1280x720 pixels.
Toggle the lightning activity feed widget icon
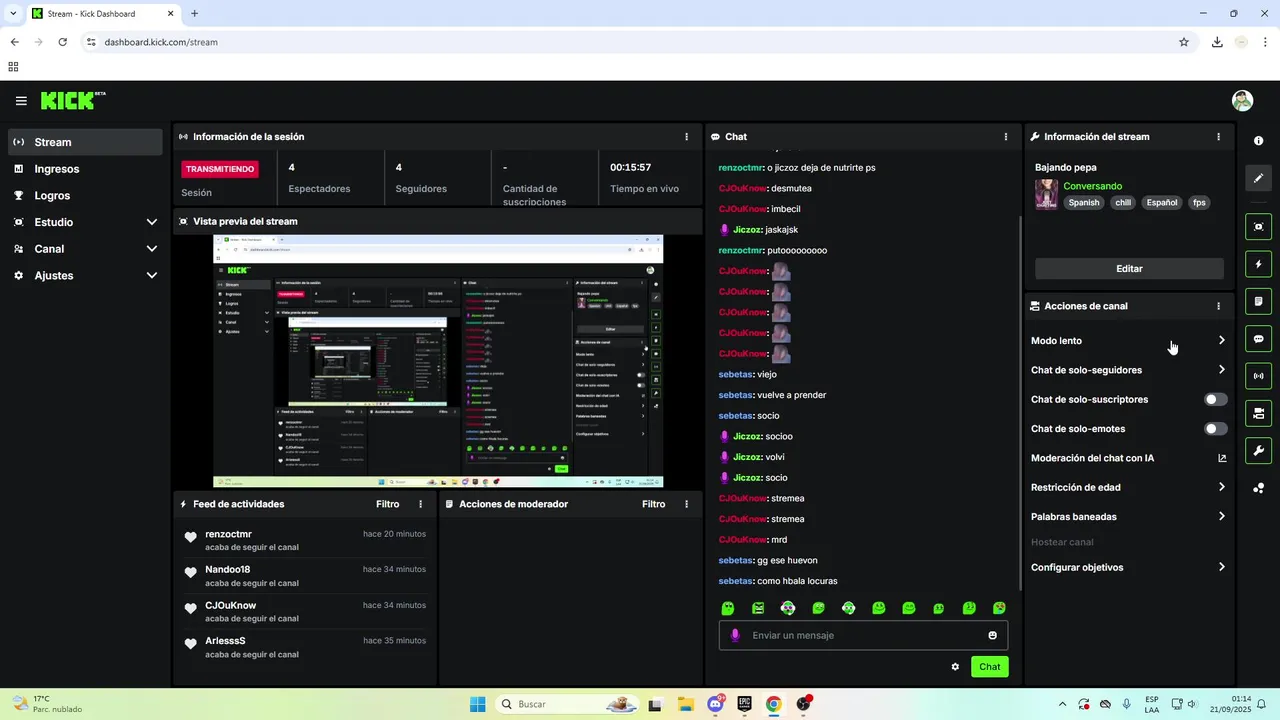[1258, 264]
